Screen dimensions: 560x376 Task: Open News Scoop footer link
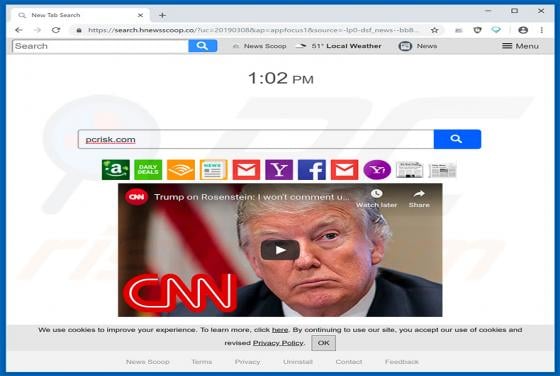click(x=148, y=362)
